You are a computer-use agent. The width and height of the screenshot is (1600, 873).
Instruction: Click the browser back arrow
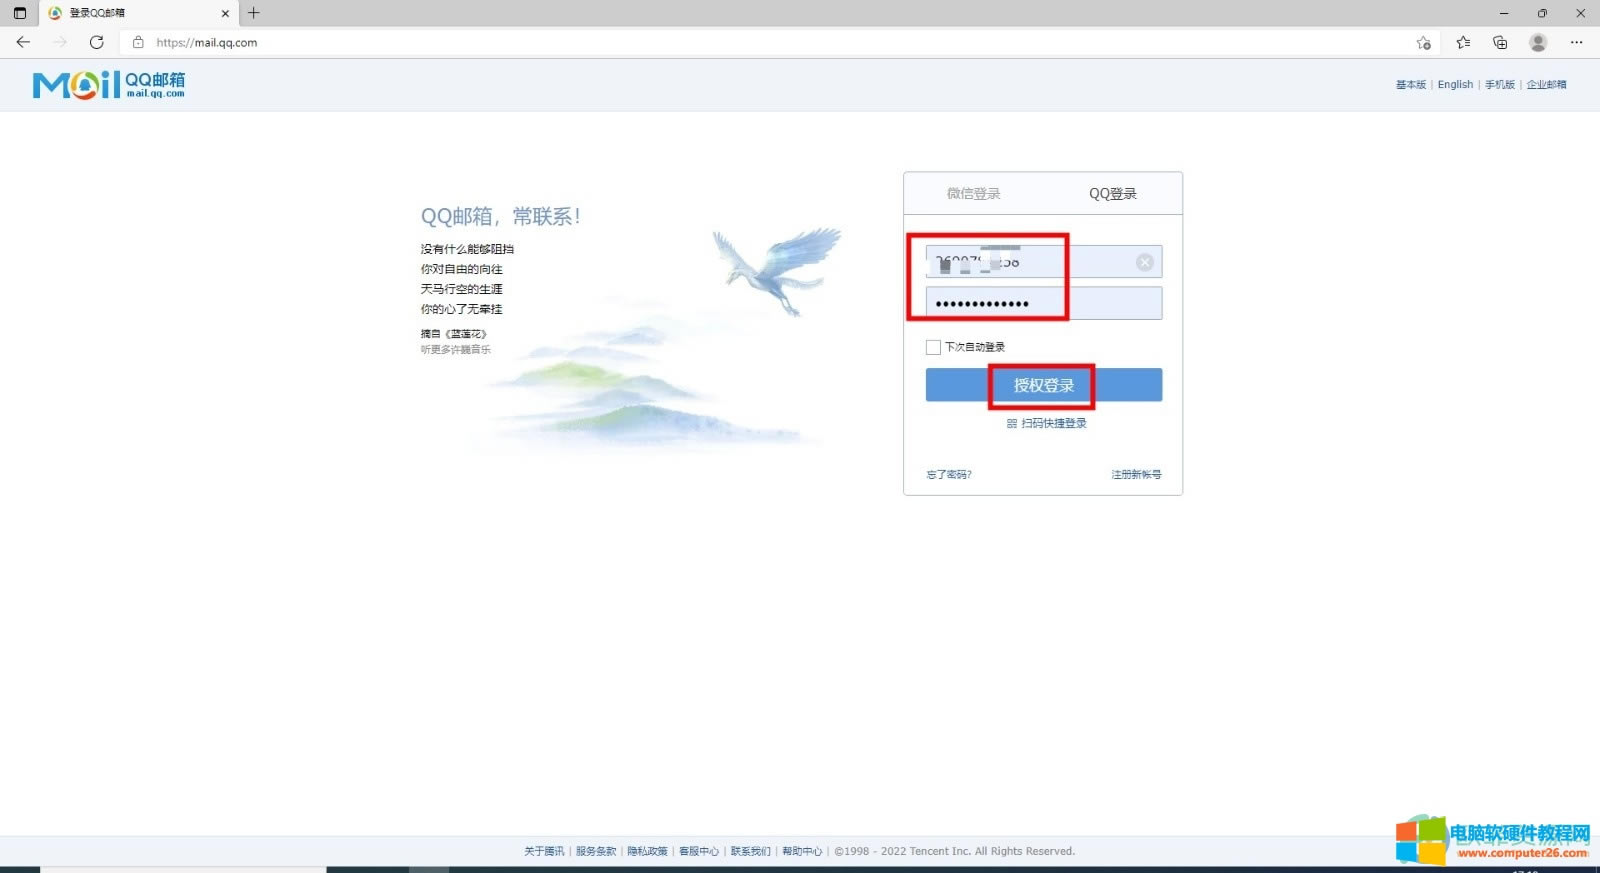click(x=23, y=42)
